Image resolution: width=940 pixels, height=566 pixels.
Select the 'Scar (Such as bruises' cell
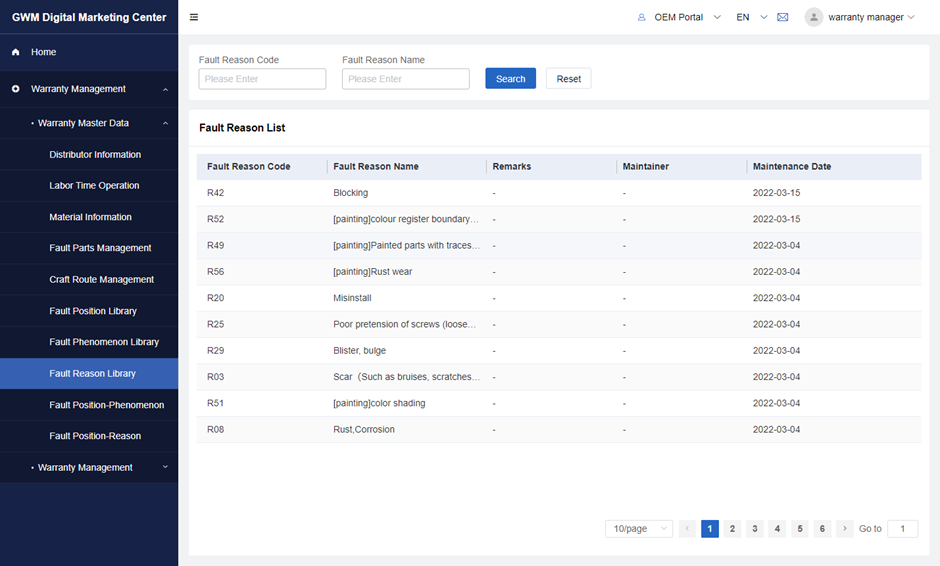(406, 377)
